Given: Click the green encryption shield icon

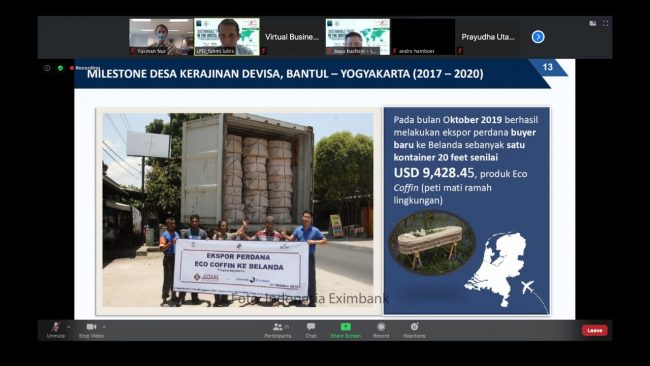Looking at the screenshot, I should 61,68.
